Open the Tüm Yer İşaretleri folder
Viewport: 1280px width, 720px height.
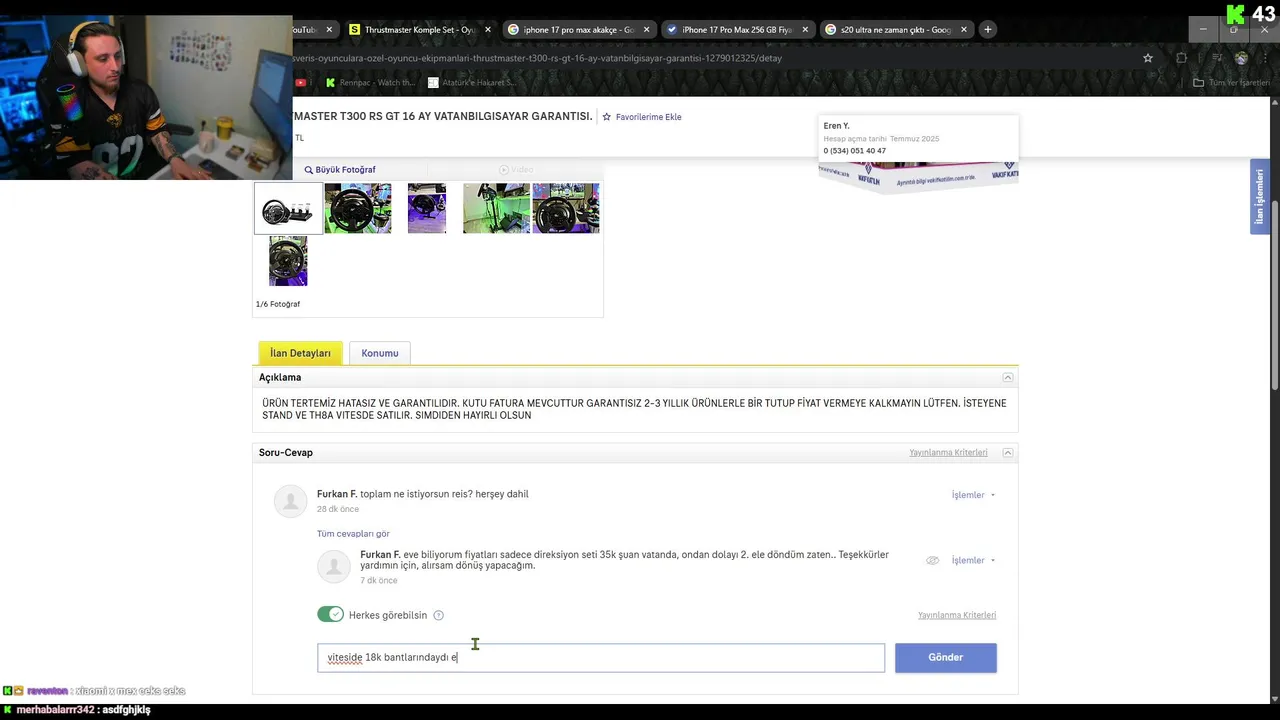click(1231, 83)
